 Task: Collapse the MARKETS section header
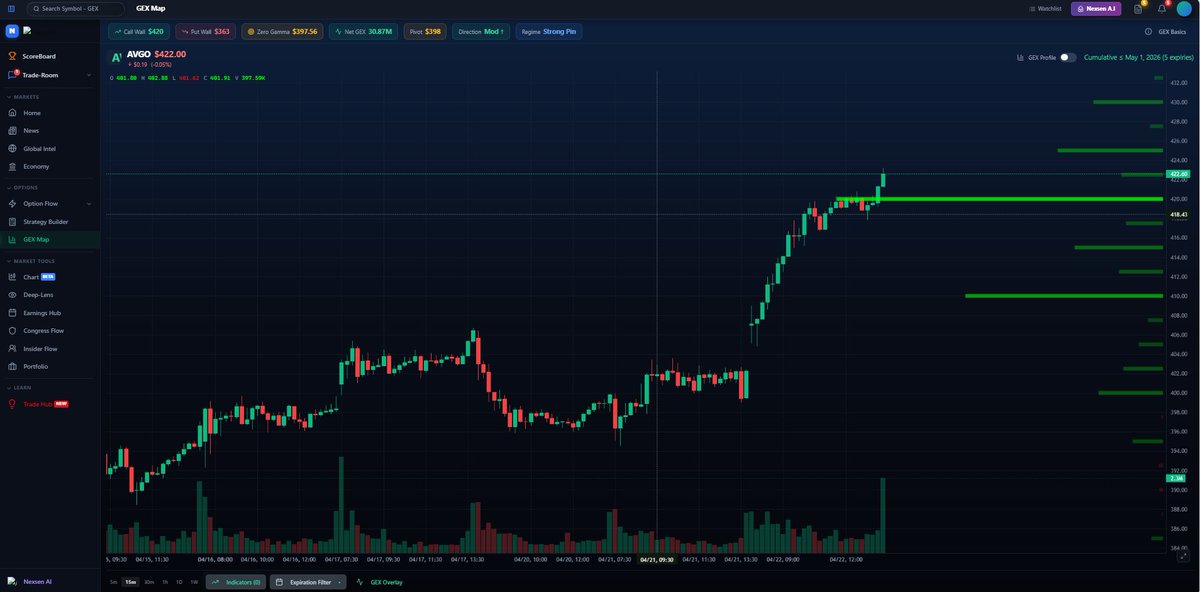pyautogui.click(x=25, y=97)
